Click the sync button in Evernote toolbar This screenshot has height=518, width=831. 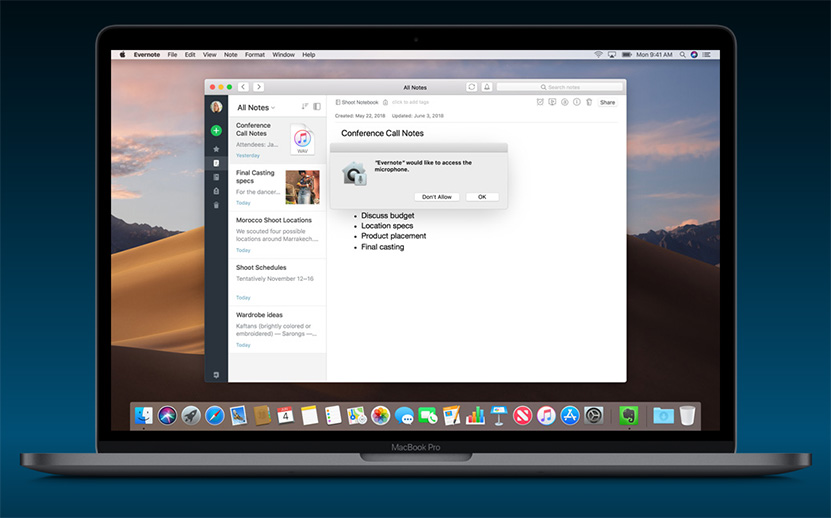pos(472,87)
